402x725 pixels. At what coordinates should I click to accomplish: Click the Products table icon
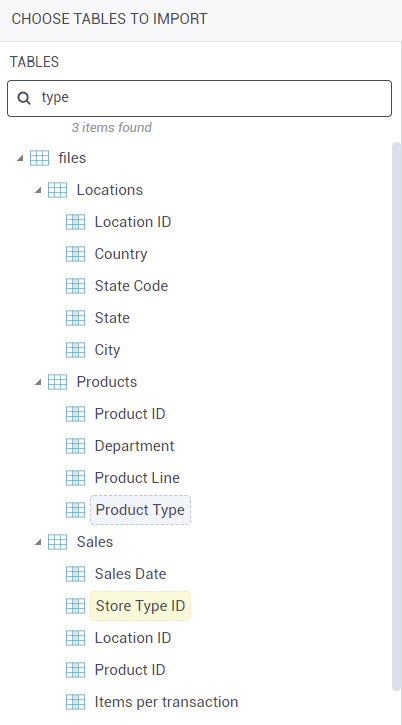pos(57,382)
